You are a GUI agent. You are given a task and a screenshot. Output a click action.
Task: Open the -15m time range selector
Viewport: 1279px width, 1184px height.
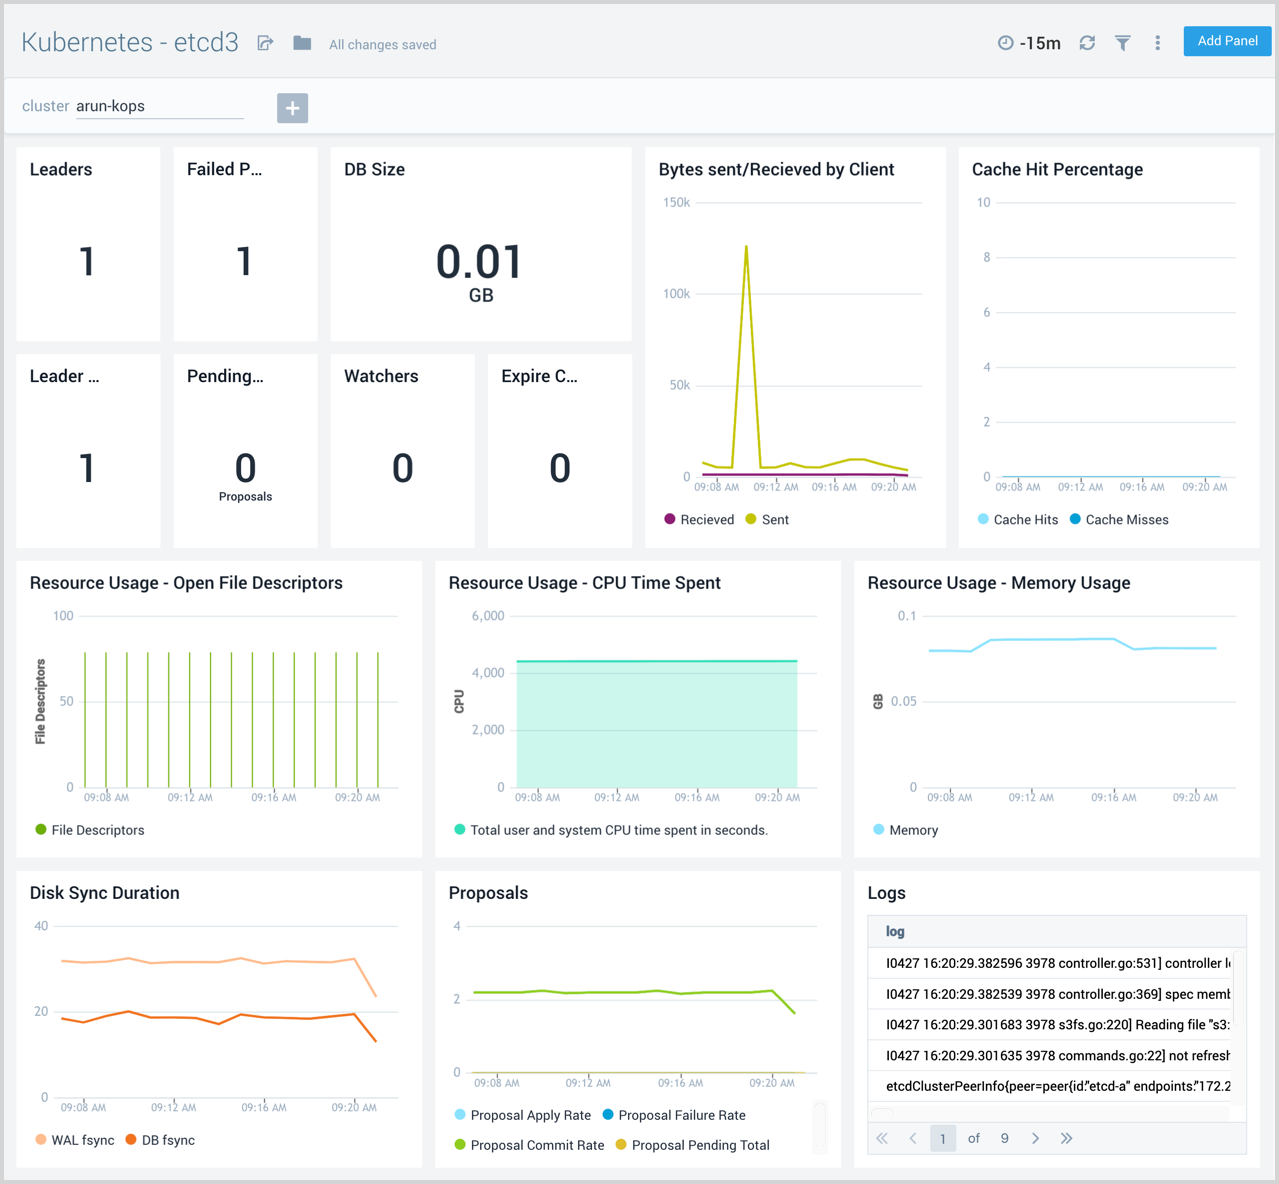coord(1029,43)
